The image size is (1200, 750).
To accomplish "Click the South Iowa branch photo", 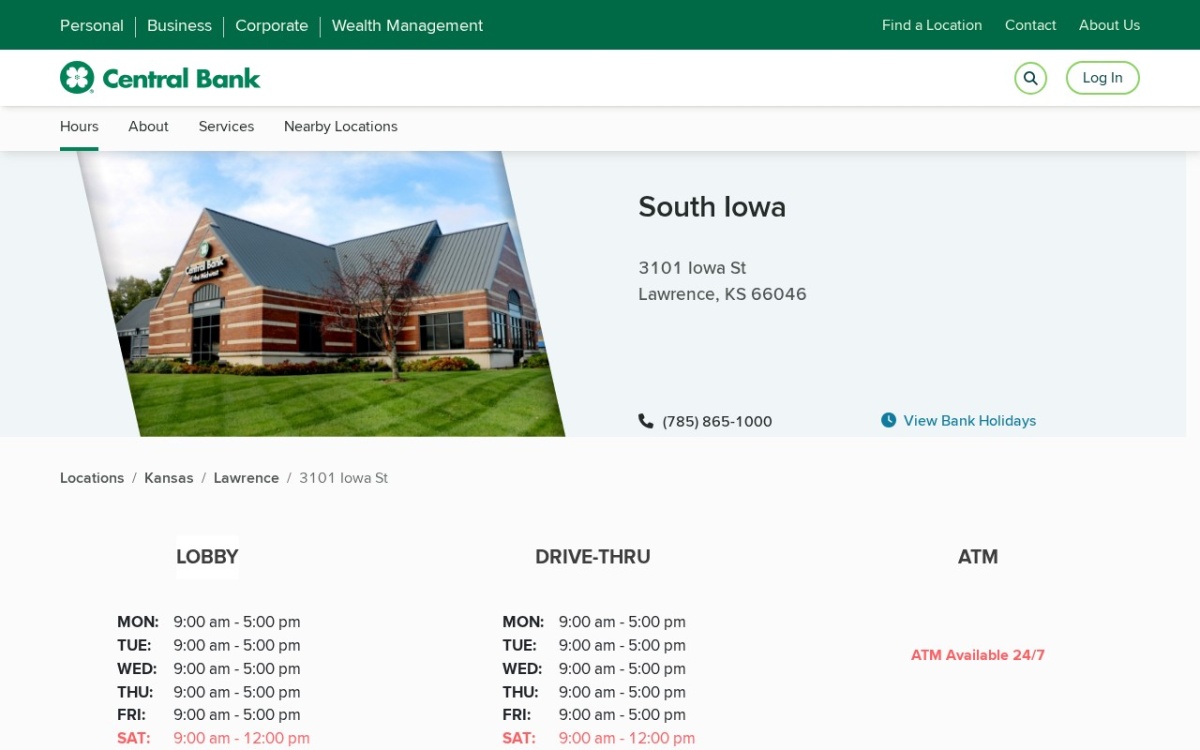I will tap(321, 294).
